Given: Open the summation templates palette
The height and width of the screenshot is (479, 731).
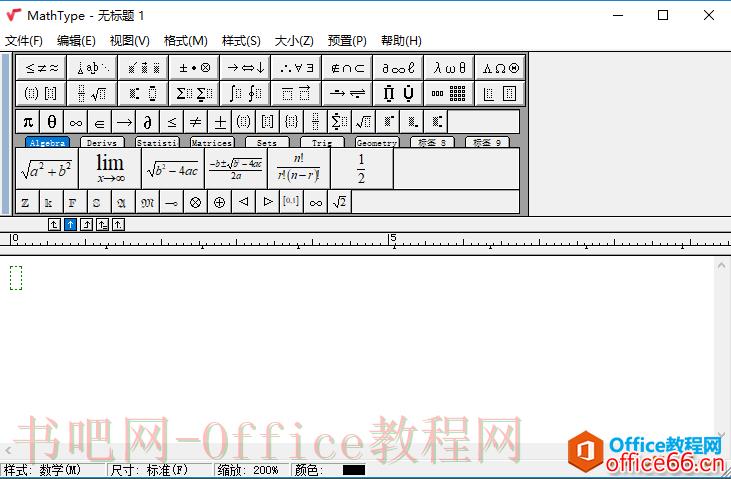Looking at the screenshot, I should tap(194, 93).
